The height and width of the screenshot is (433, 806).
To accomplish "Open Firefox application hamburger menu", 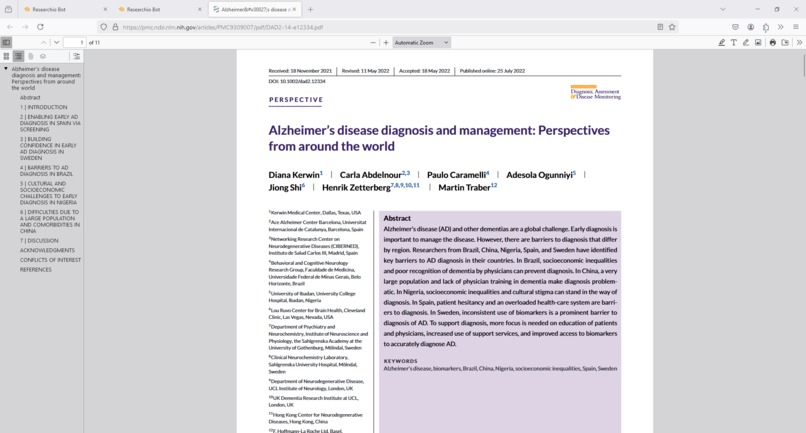I will pyautogui.click(x=796, y=27).
